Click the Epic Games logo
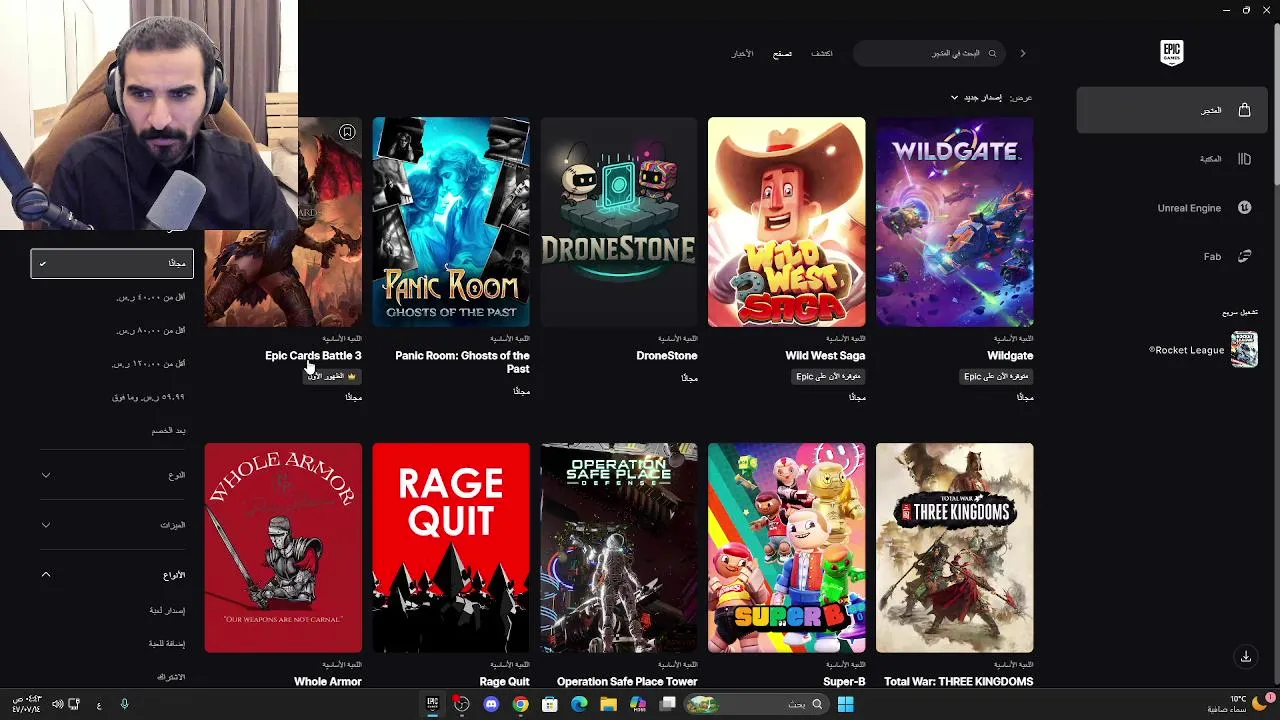Screen dimensions: 1280x720 (1171, 53)
